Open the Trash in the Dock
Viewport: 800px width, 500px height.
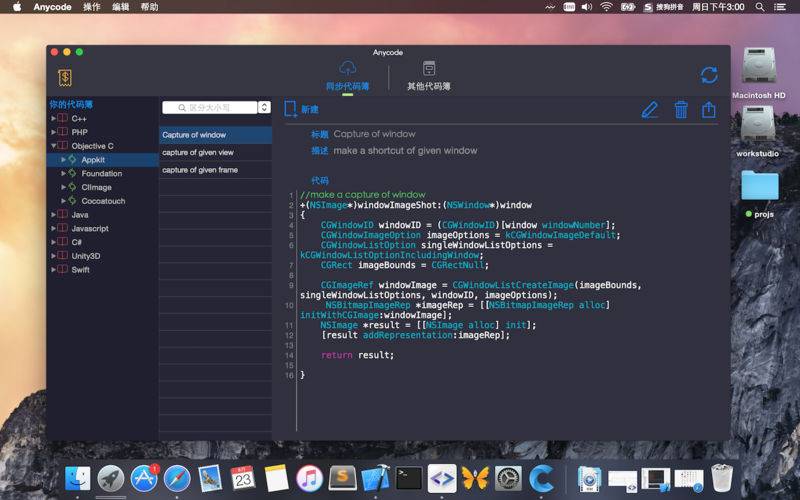pos(722,478)
